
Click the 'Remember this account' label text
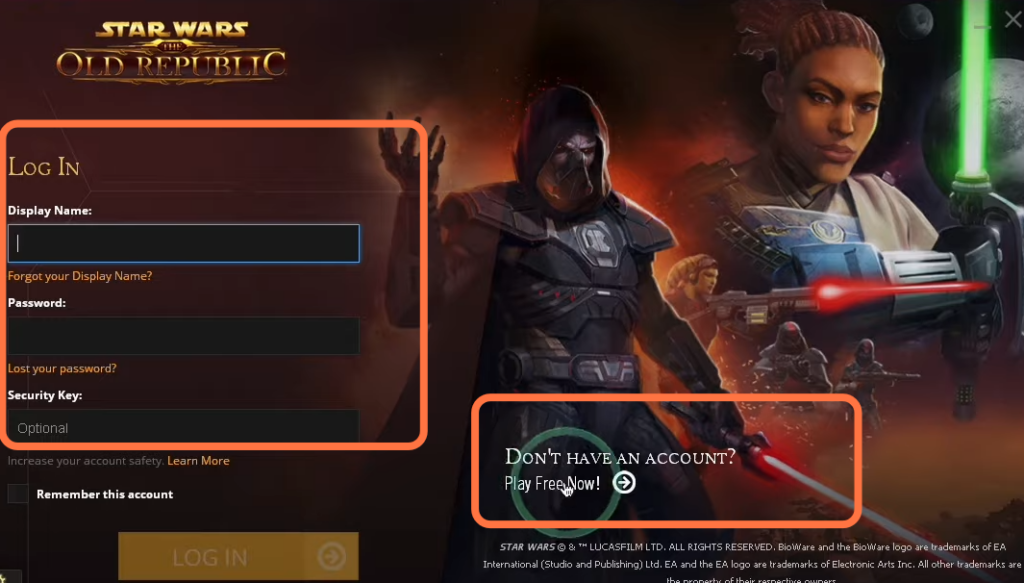point(104,494)
